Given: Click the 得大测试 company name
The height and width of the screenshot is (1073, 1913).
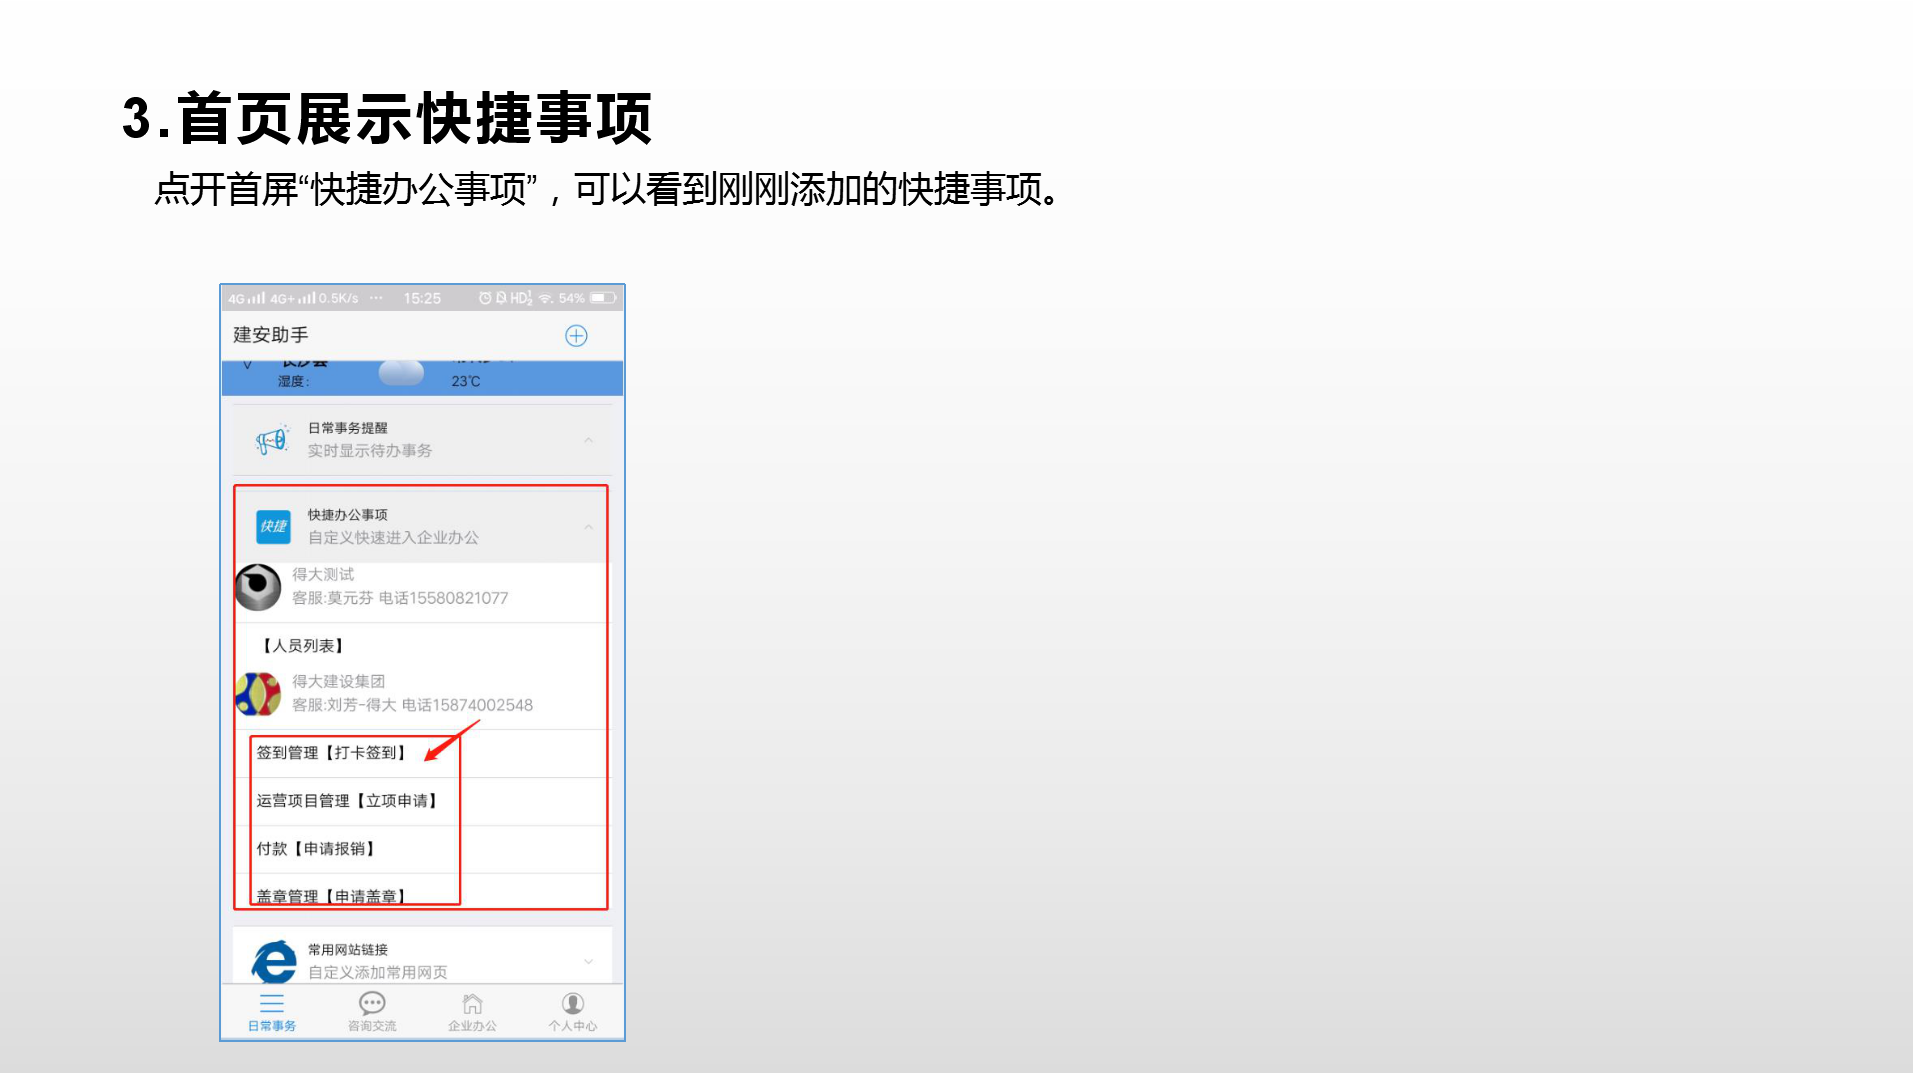Looking at the screenshot, I should 323,574.
